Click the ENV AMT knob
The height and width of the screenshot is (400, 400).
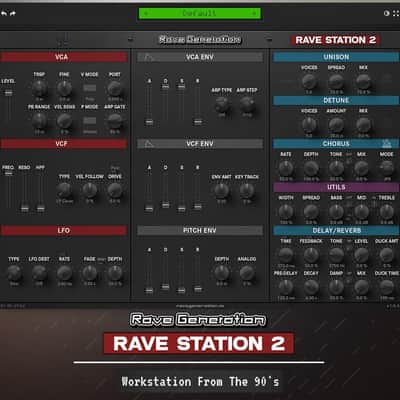(222, 190)
